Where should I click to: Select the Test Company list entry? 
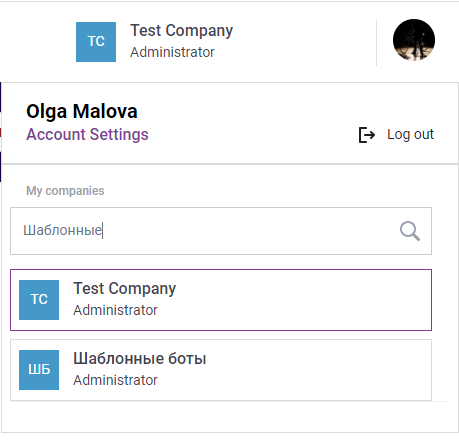point(221,300)
